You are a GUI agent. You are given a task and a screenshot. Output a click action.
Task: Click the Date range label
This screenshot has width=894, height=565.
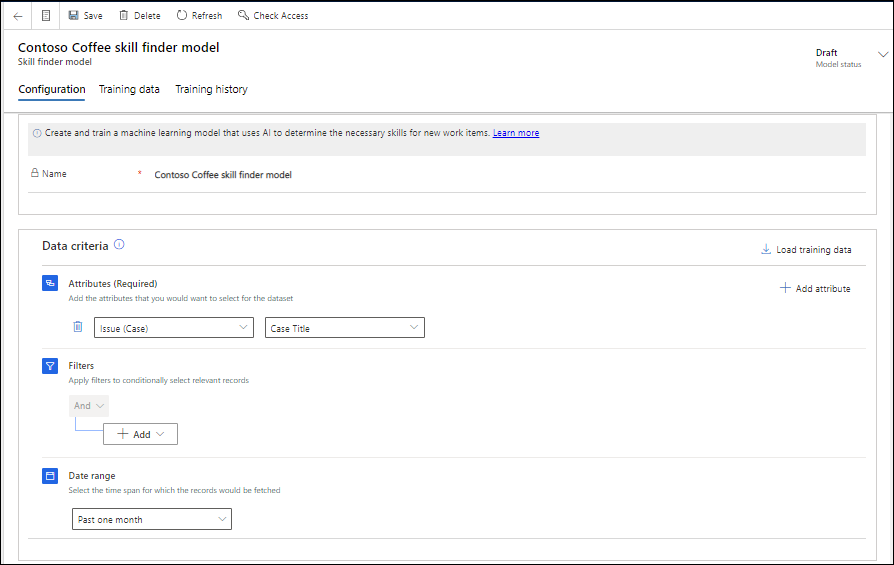click(92, 475)
